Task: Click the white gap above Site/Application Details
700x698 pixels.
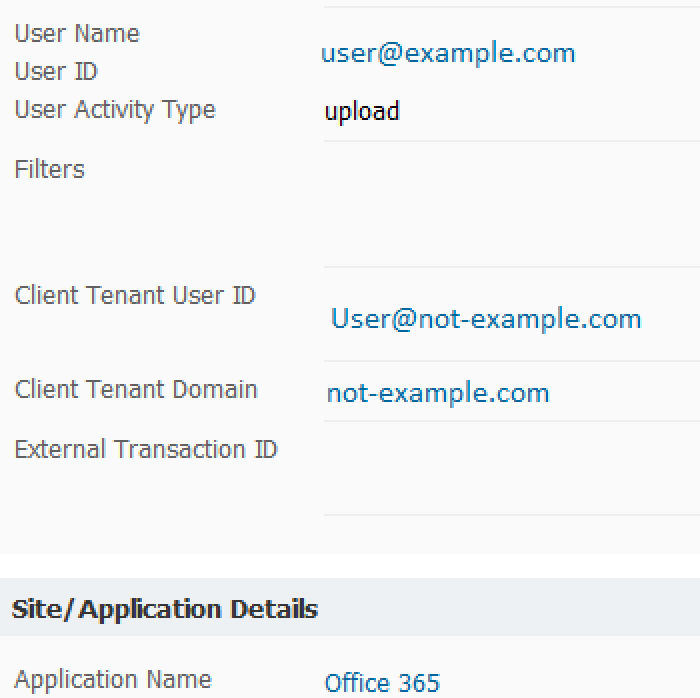Action: [350, 565]
